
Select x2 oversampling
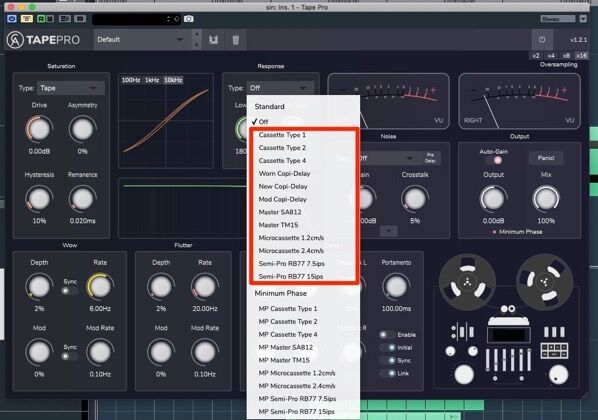pos(536,56)
